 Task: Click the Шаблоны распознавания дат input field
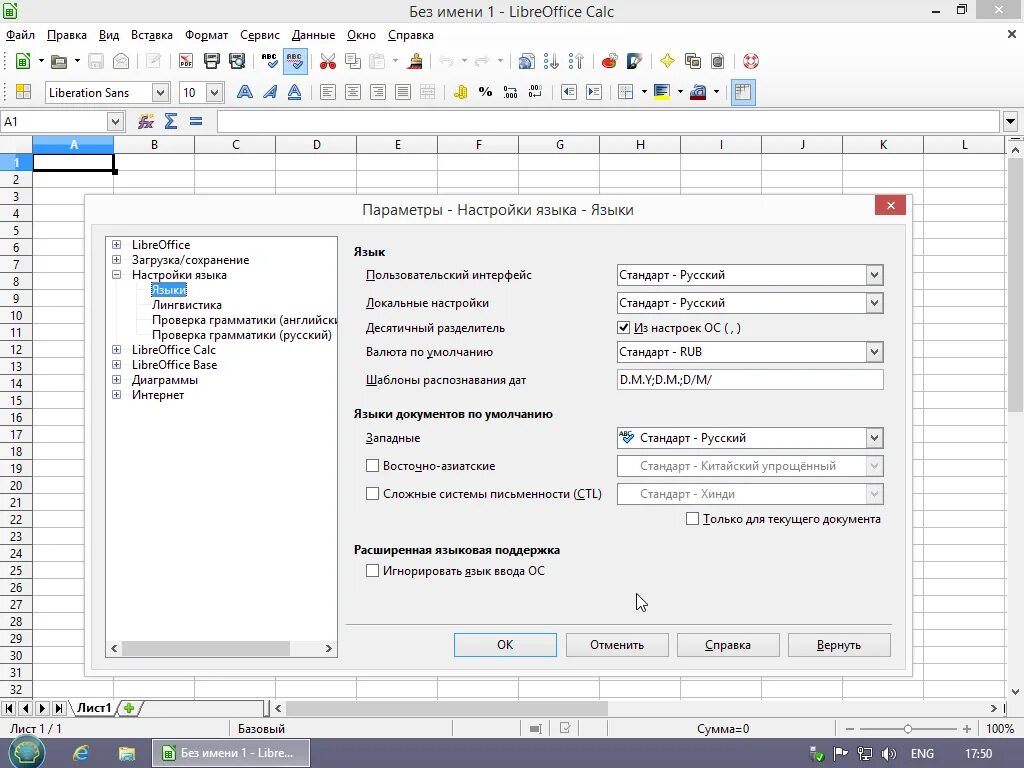point(750,379)
